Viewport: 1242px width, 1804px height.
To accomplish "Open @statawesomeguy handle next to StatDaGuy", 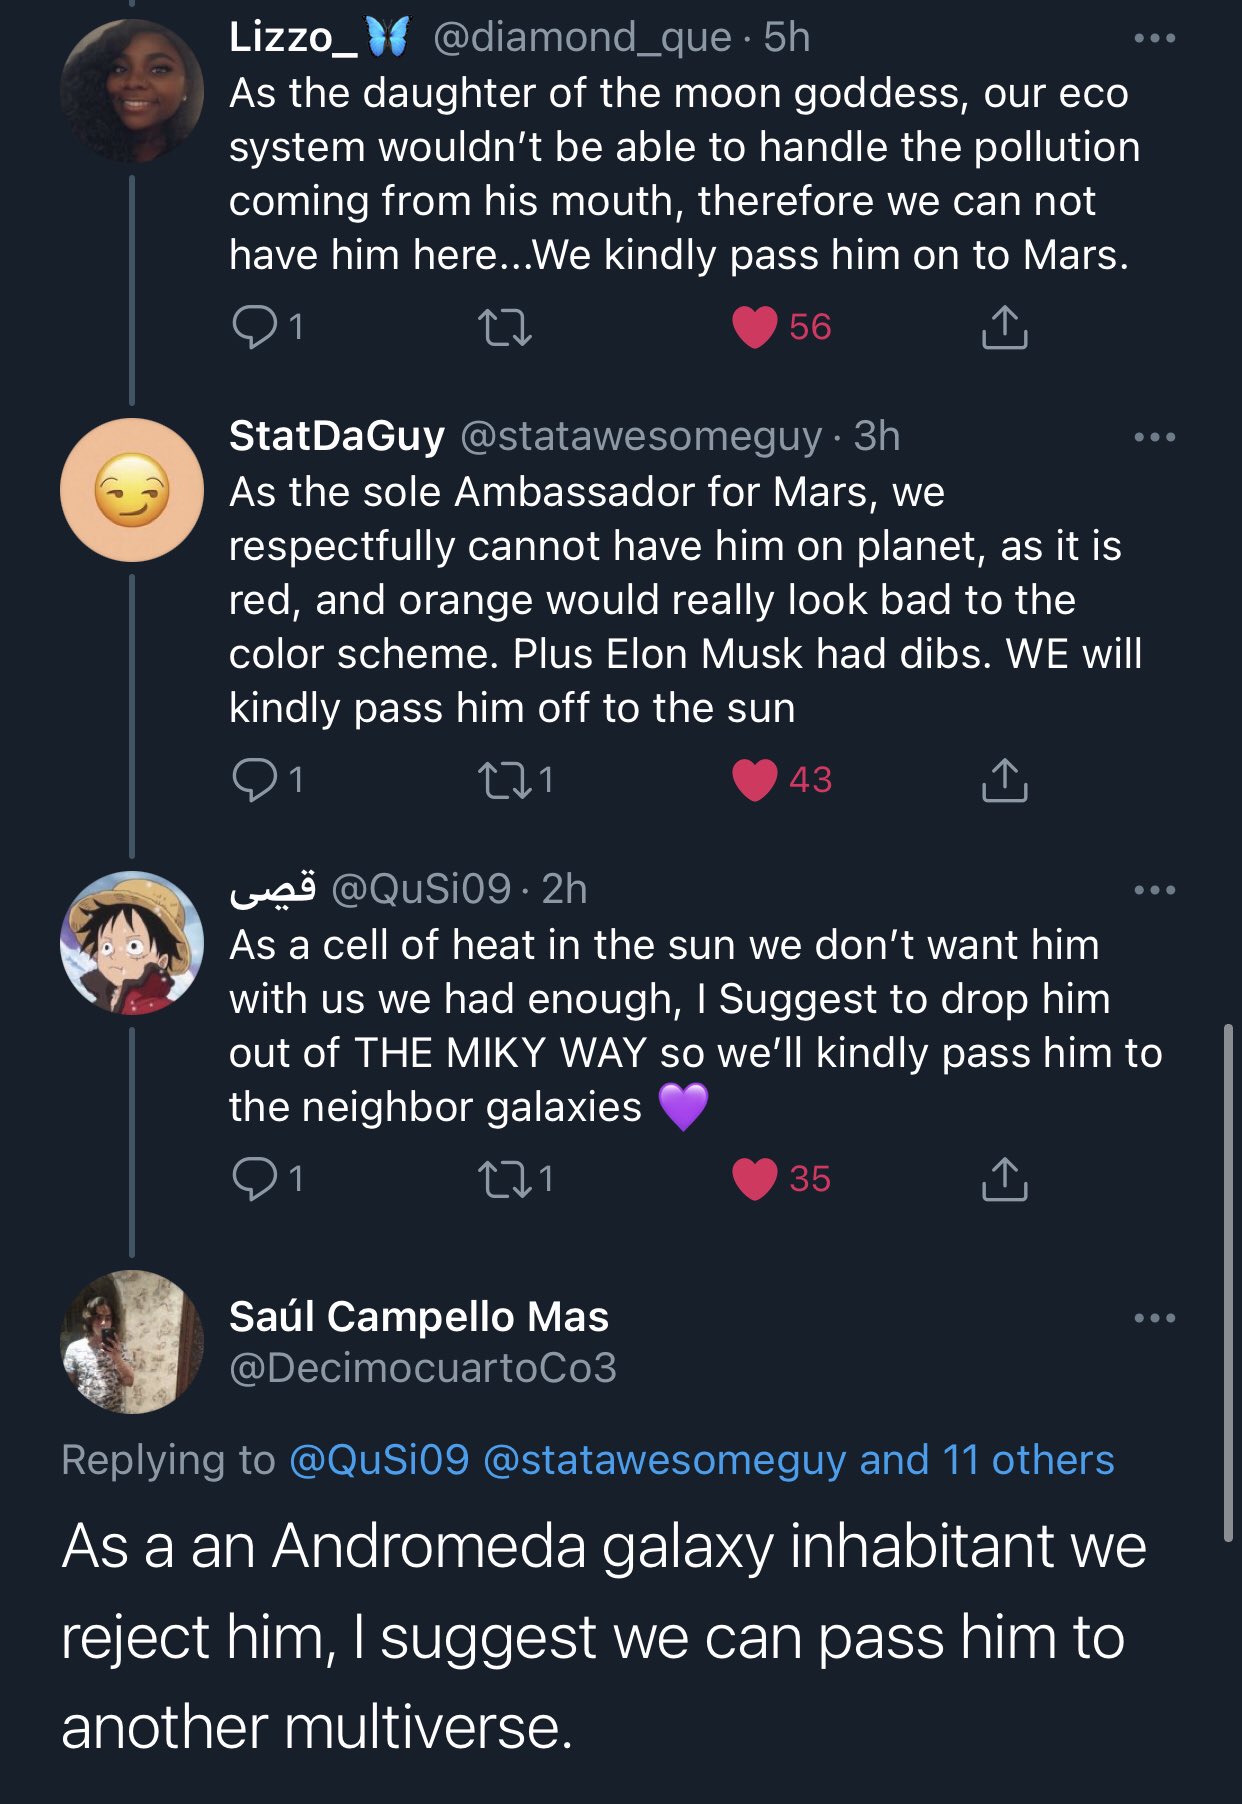I will (641, 437).
